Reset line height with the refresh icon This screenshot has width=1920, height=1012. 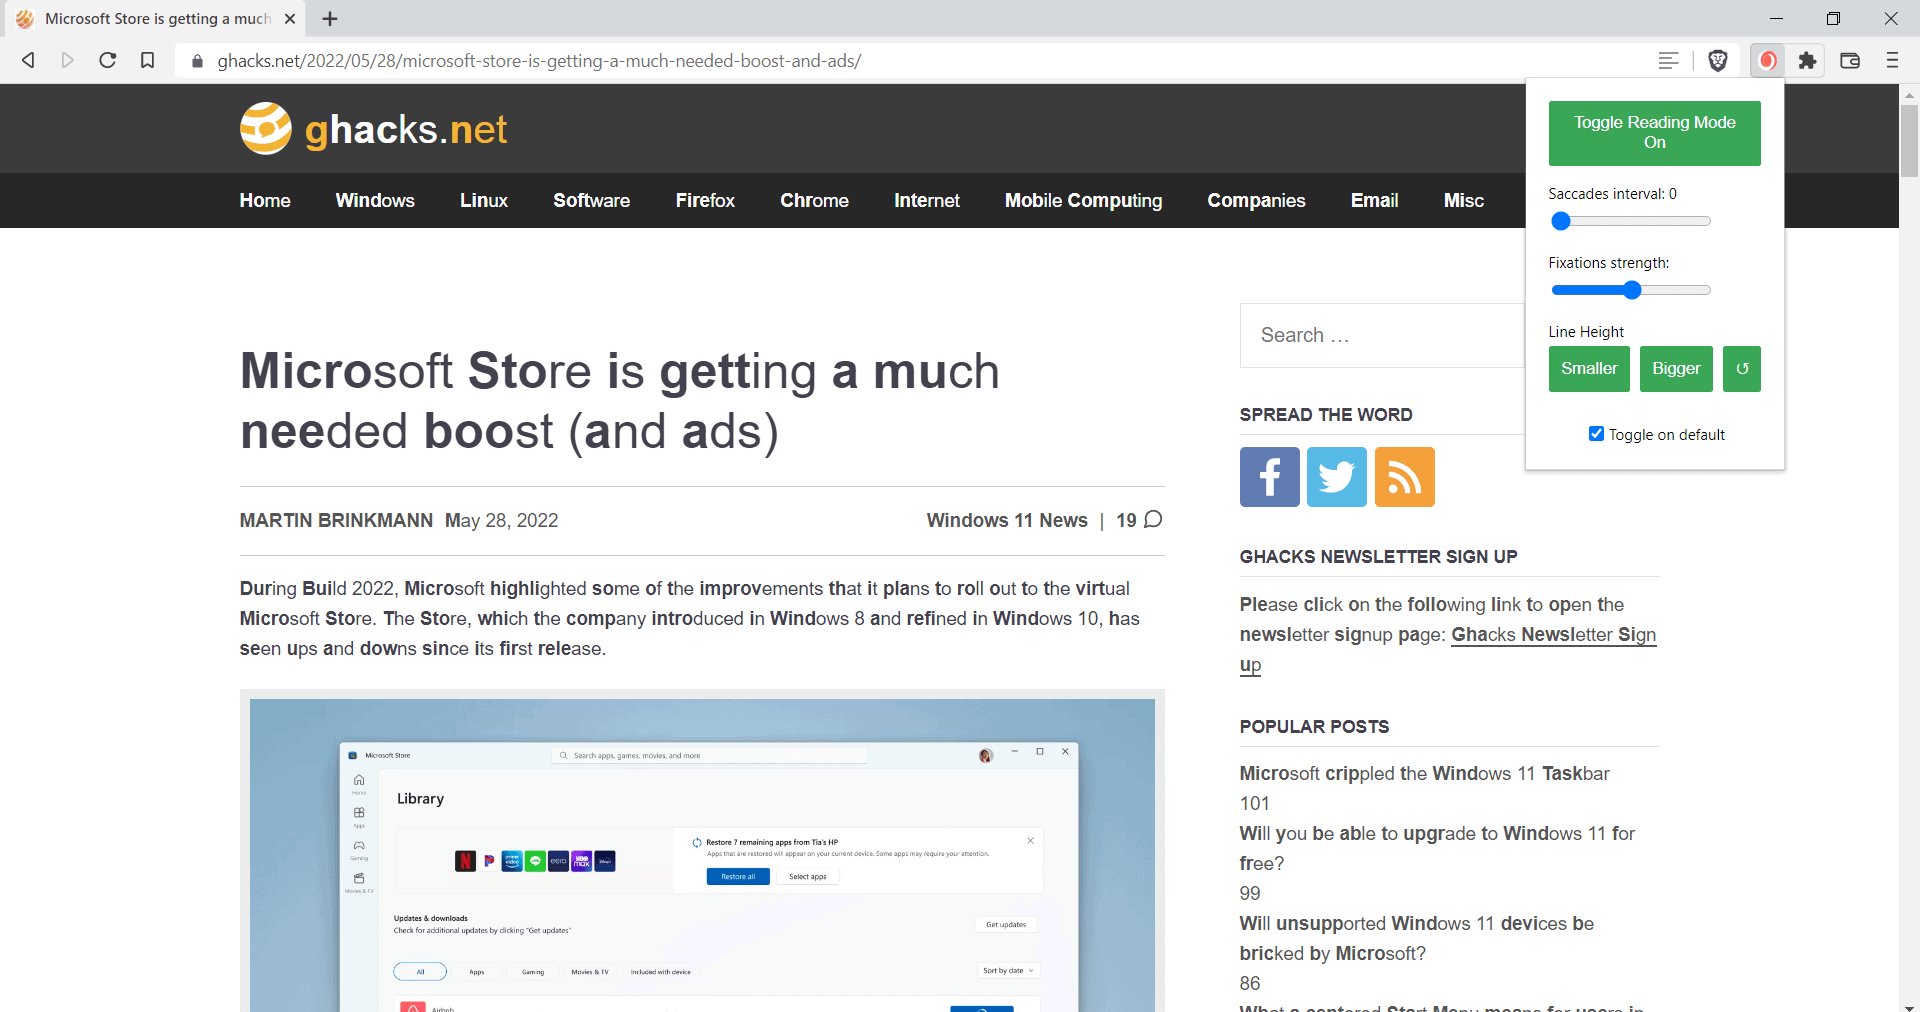(1741, 369)
